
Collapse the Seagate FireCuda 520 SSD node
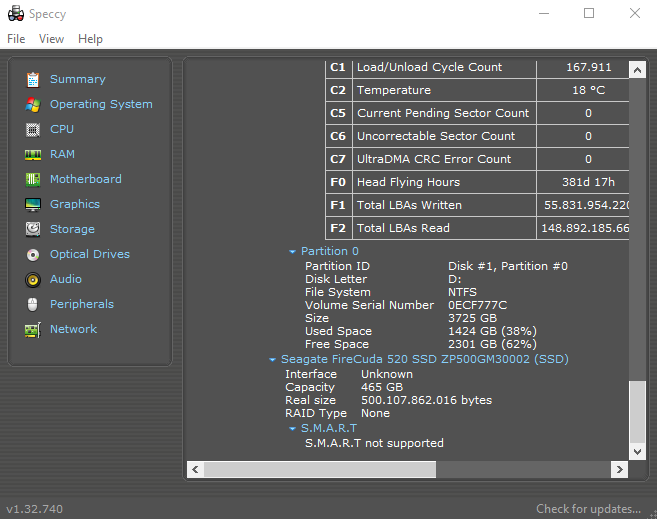point(272,360)
